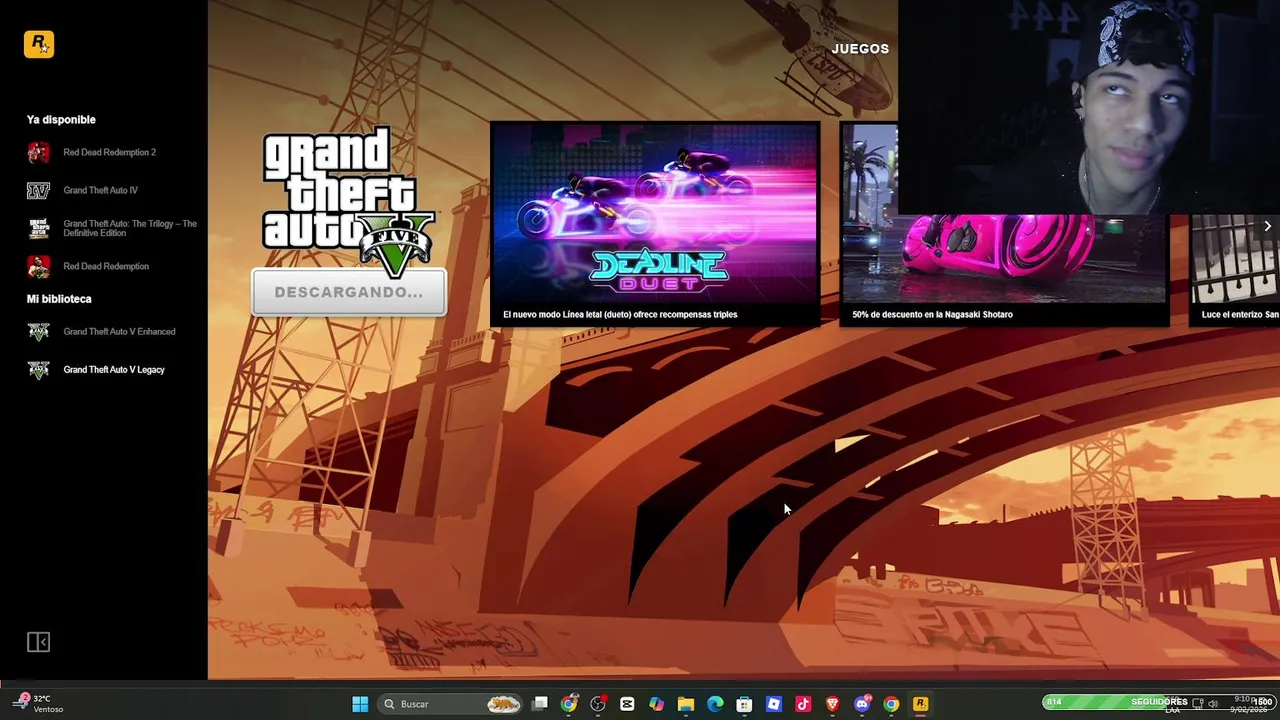This screenshot has height=720, width=1280.
Task: Open TikTok from the taskbar
Action: [803, 704]
